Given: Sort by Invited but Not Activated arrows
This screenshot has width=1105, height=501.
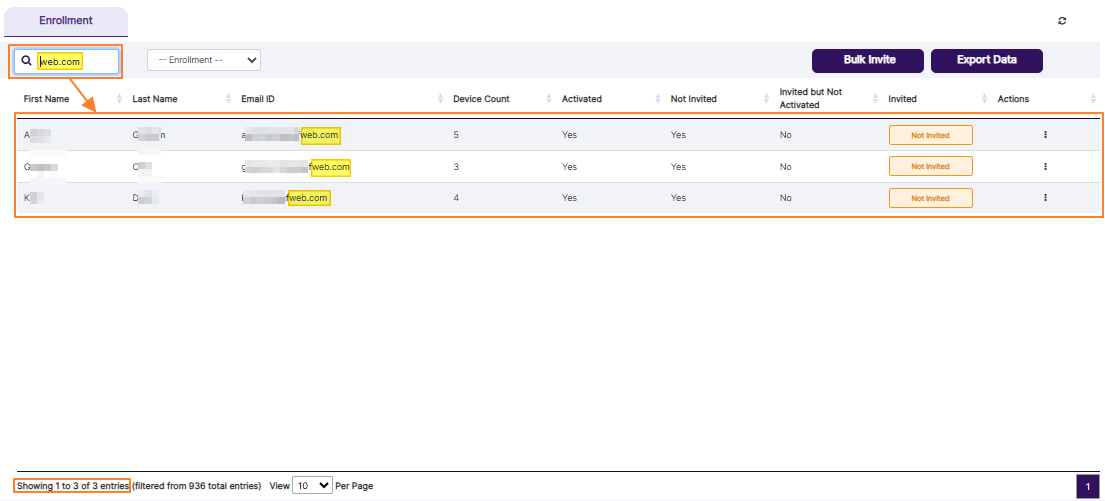Looking at the screenshot, I should (876, 99).
